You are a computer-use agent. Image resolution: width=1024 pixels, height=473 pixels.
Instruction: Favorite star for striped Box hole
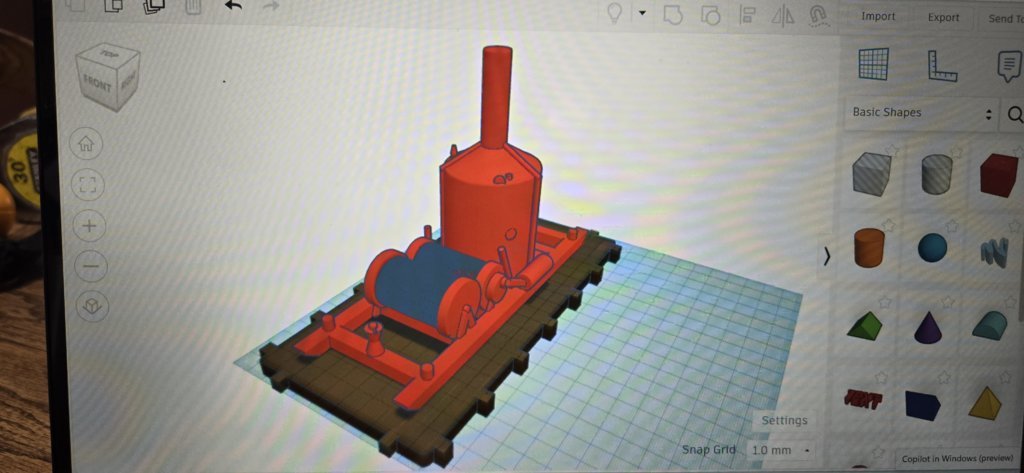point(891,150)
